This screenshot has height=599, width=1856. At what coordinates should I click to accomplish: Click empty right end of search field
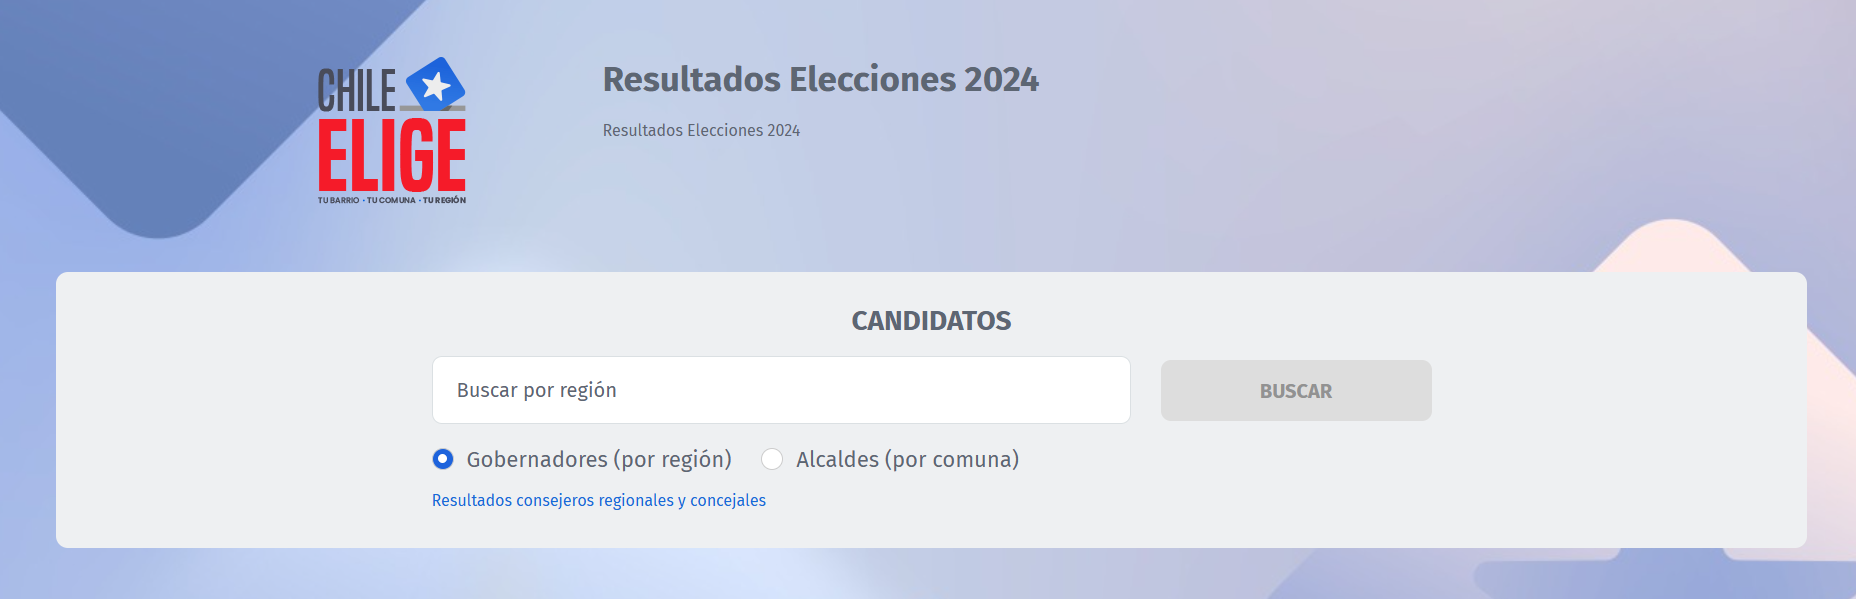(1050, 390)
